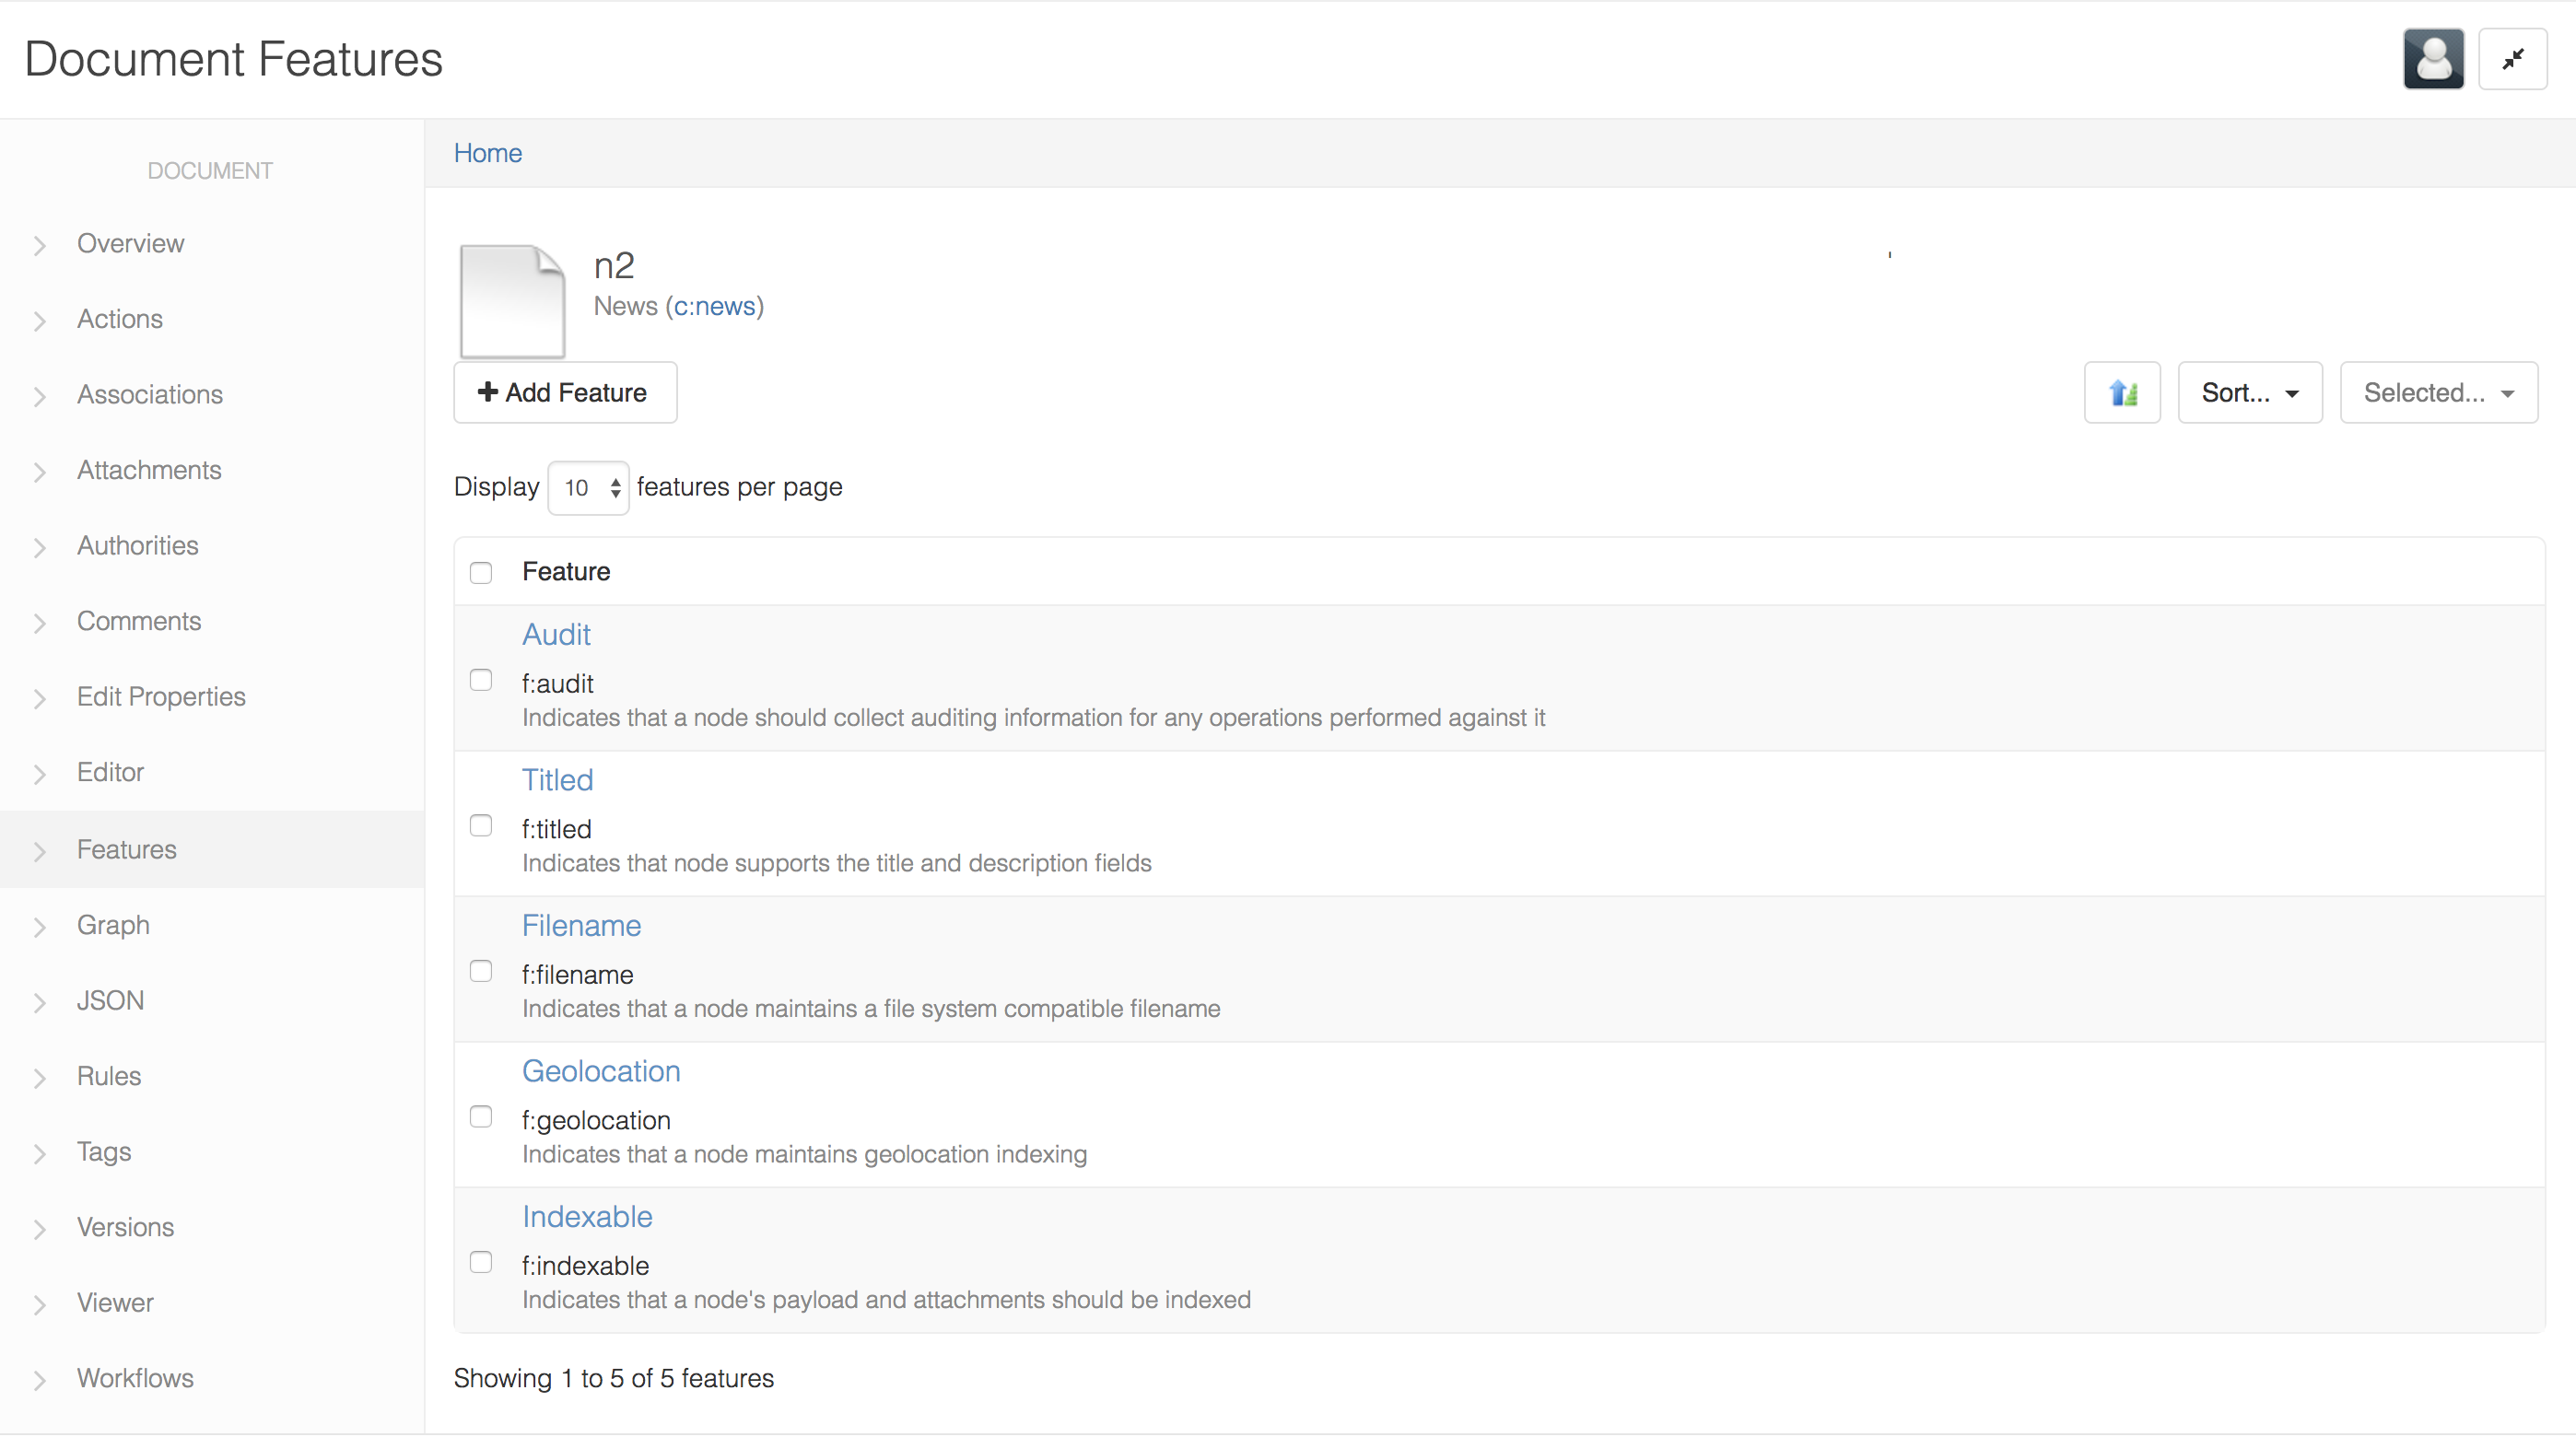Follow the Home breadcrumb link
This screenshot has width=2576, height=1437.
487,153
